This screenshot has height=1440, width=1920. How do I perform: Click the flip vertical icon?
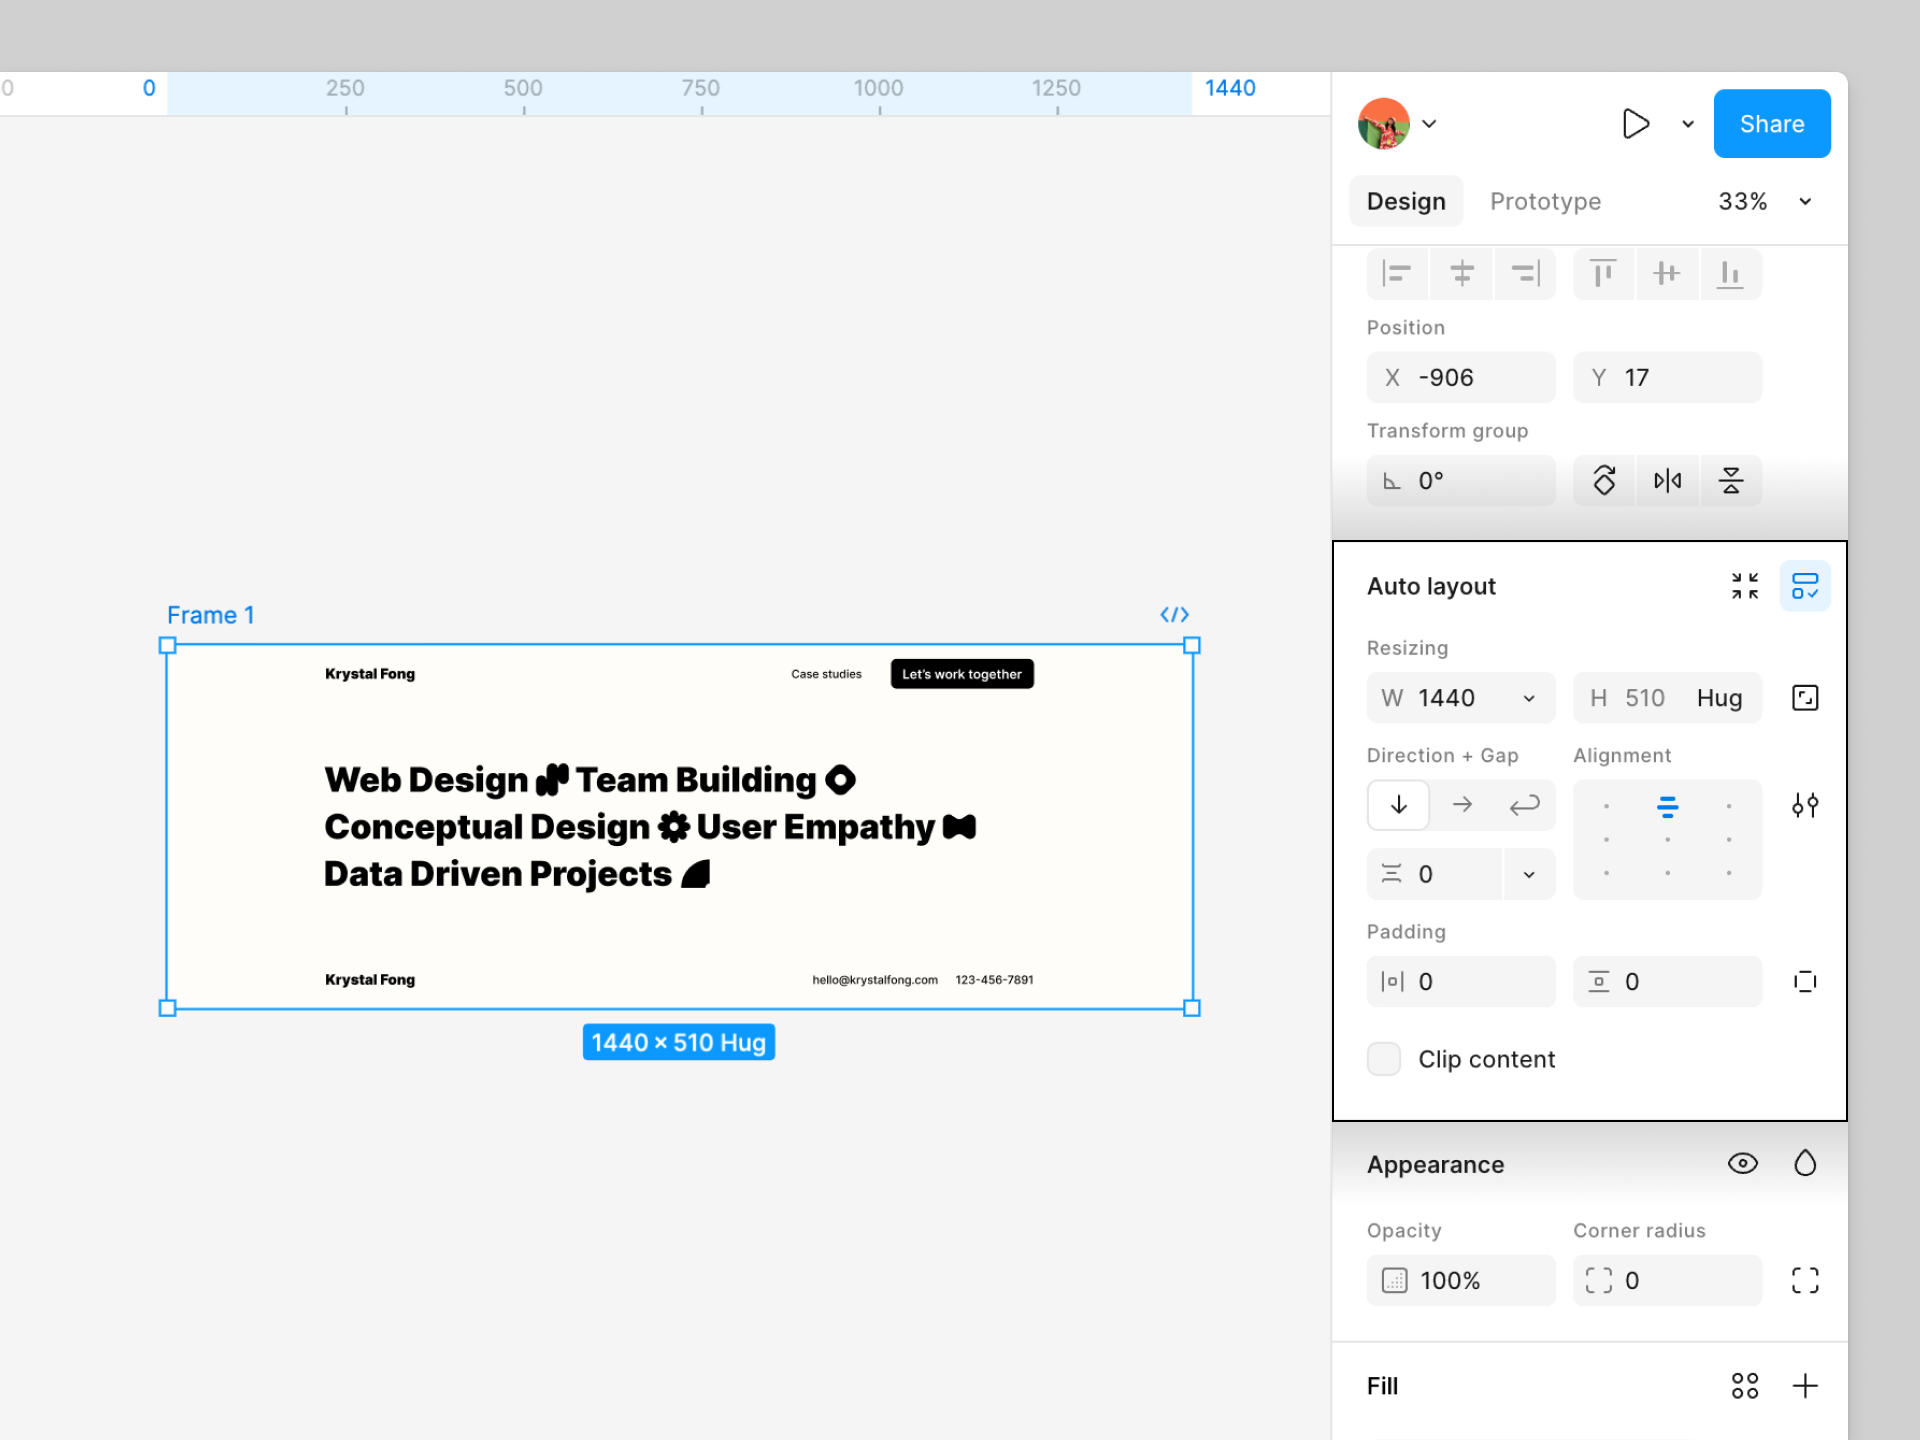(x=1730, y=481)
